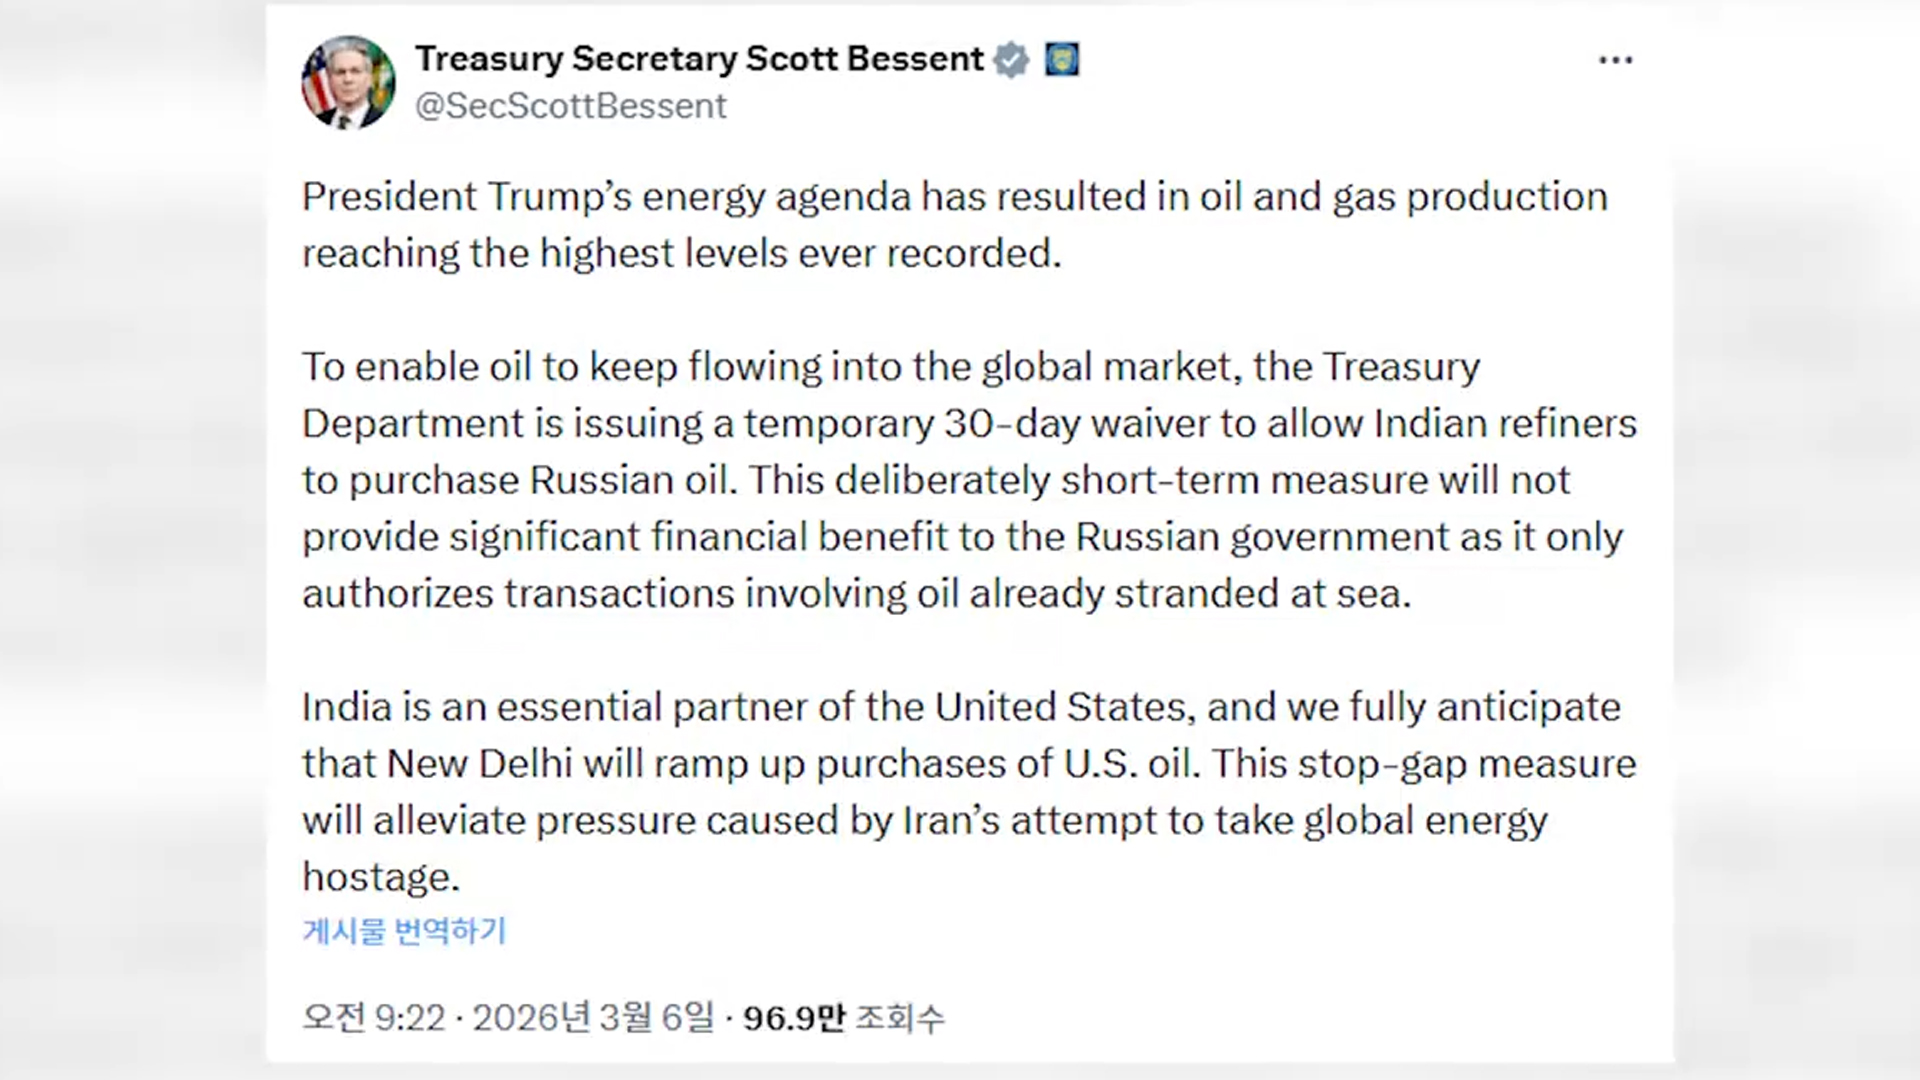
Task: Click Scott Bessent's profile avatar photo
Action: [x=348, y=83]
